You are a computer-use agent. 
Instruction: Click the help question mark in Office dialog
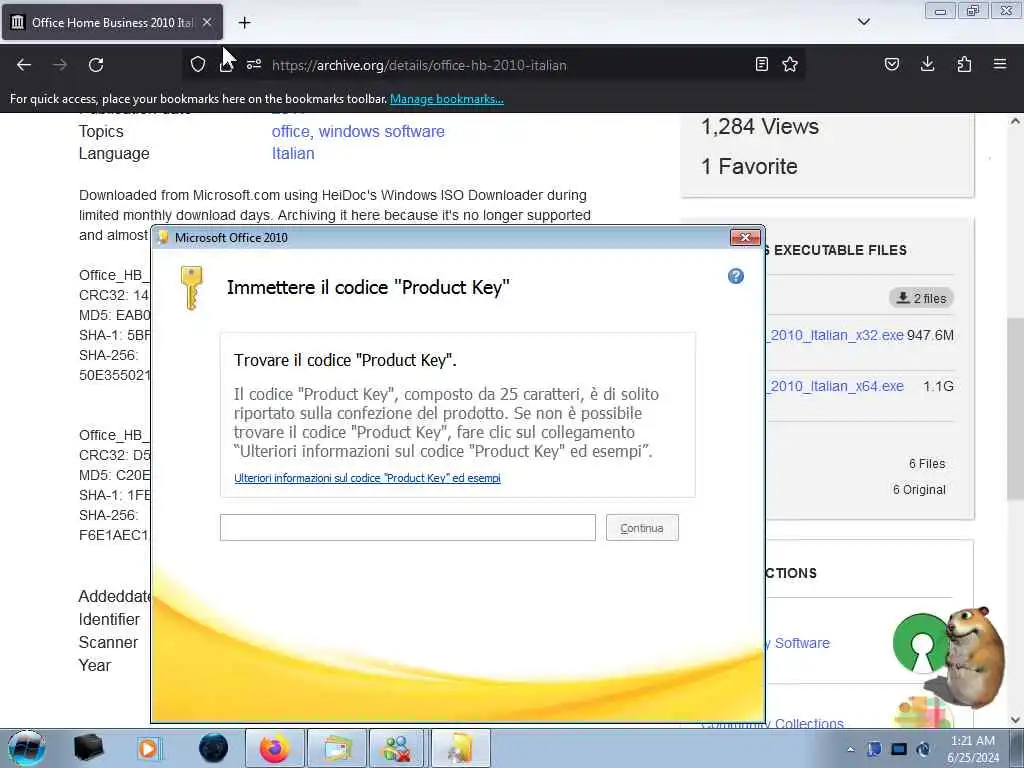(x=736, y=276)
